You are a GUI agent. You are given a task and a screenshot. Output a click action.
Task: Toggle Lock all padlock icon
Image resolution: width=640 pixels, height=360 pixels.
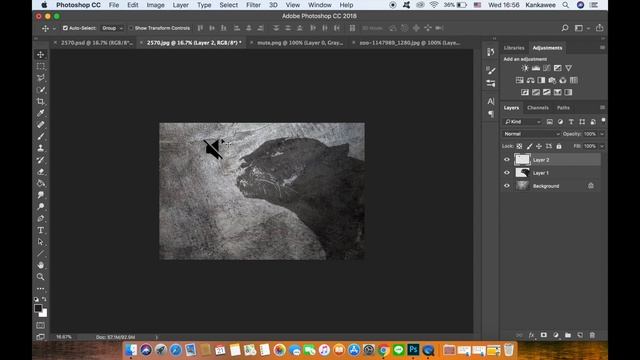(x=559, y=146)
